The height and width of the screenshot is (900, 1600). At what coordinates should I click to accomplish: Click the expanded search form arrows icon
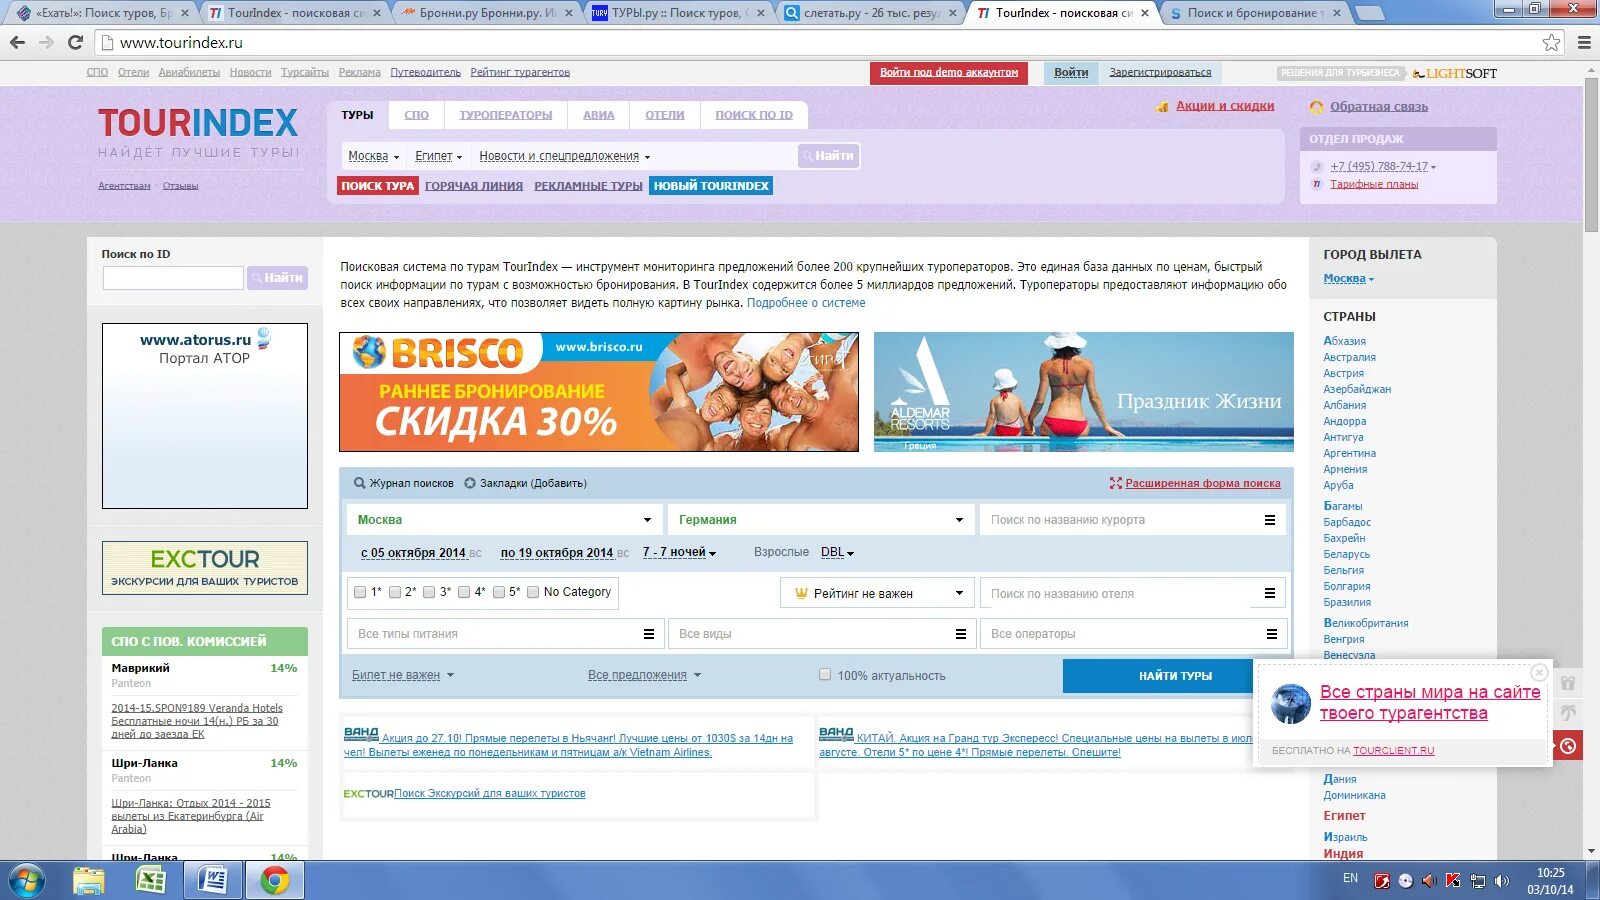[x=1116, y=483]
